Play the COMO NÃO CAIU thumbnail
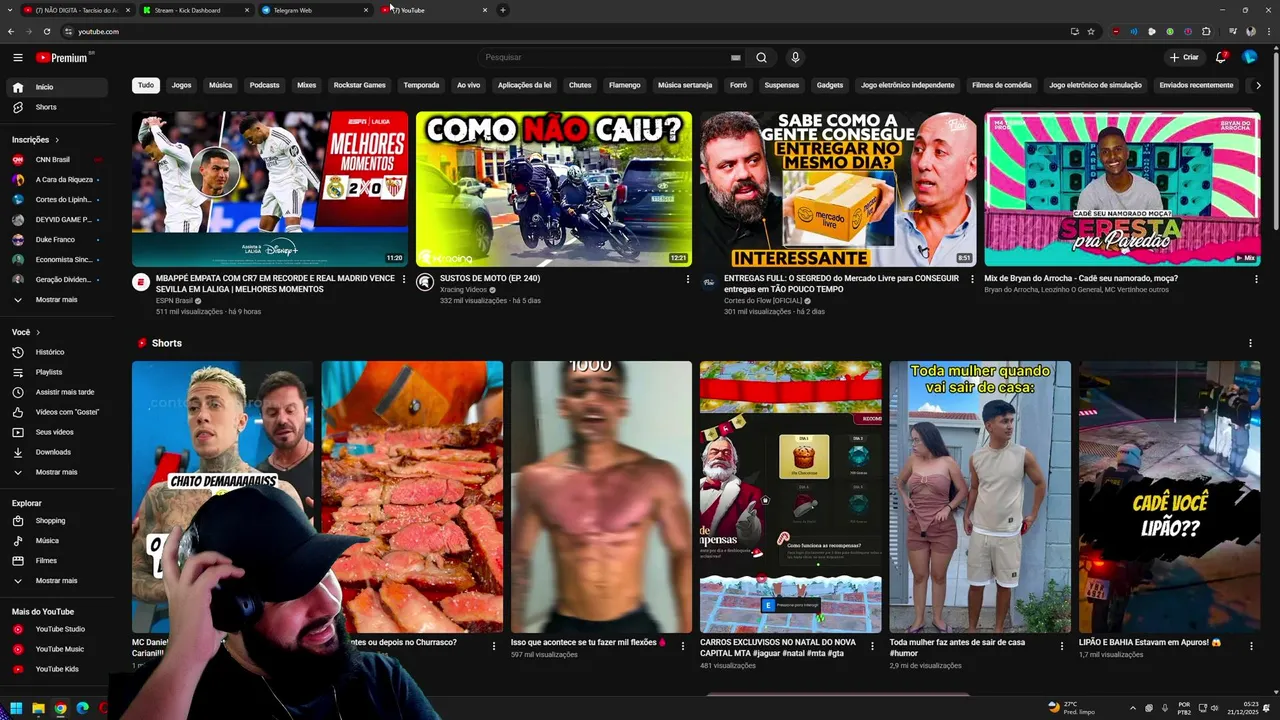The width and height of the screenshot is (1280, 720). click(x=554, y=189)
